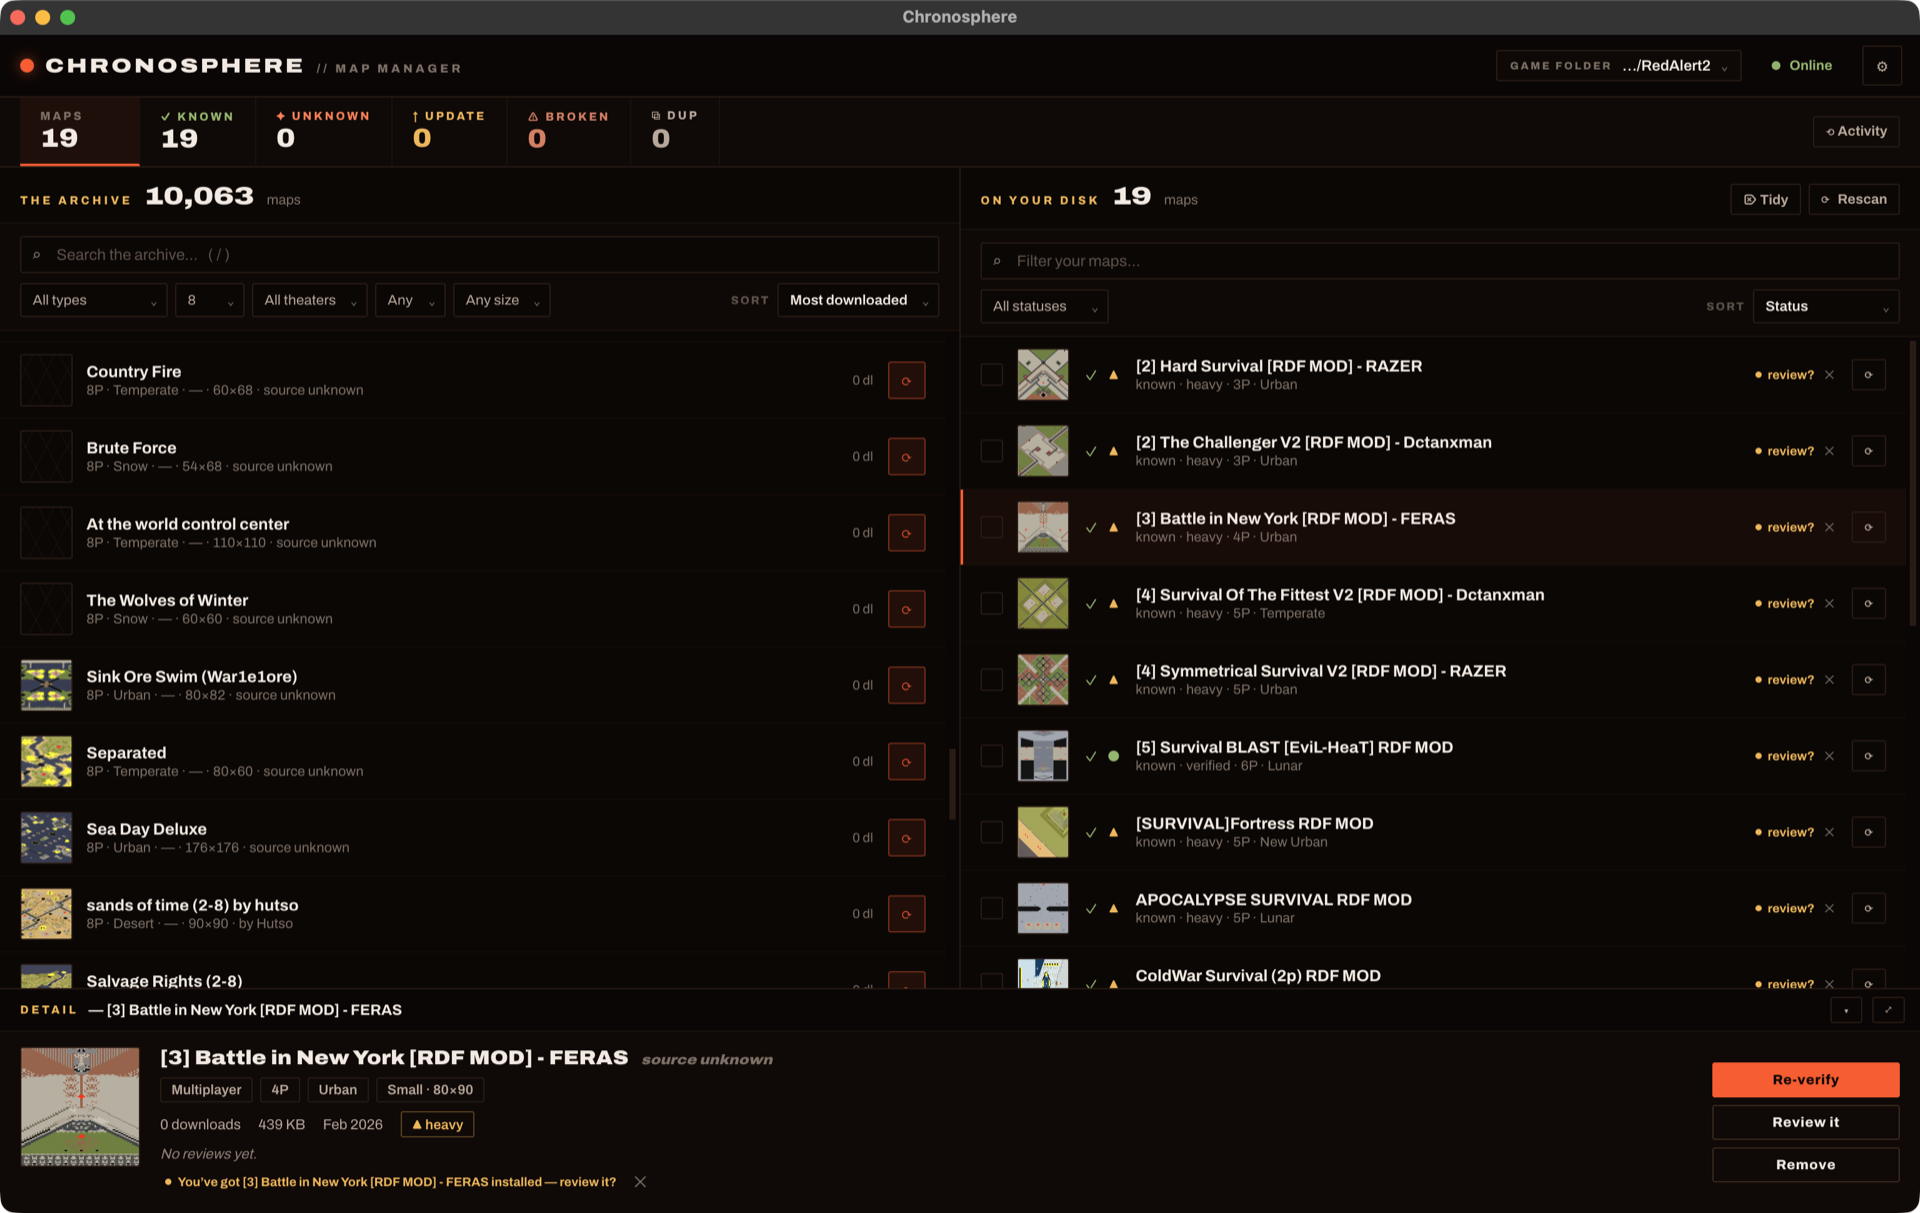Tick checkbox for Hard Survival [RDF MOD] - RAZER

click(991, 375)
